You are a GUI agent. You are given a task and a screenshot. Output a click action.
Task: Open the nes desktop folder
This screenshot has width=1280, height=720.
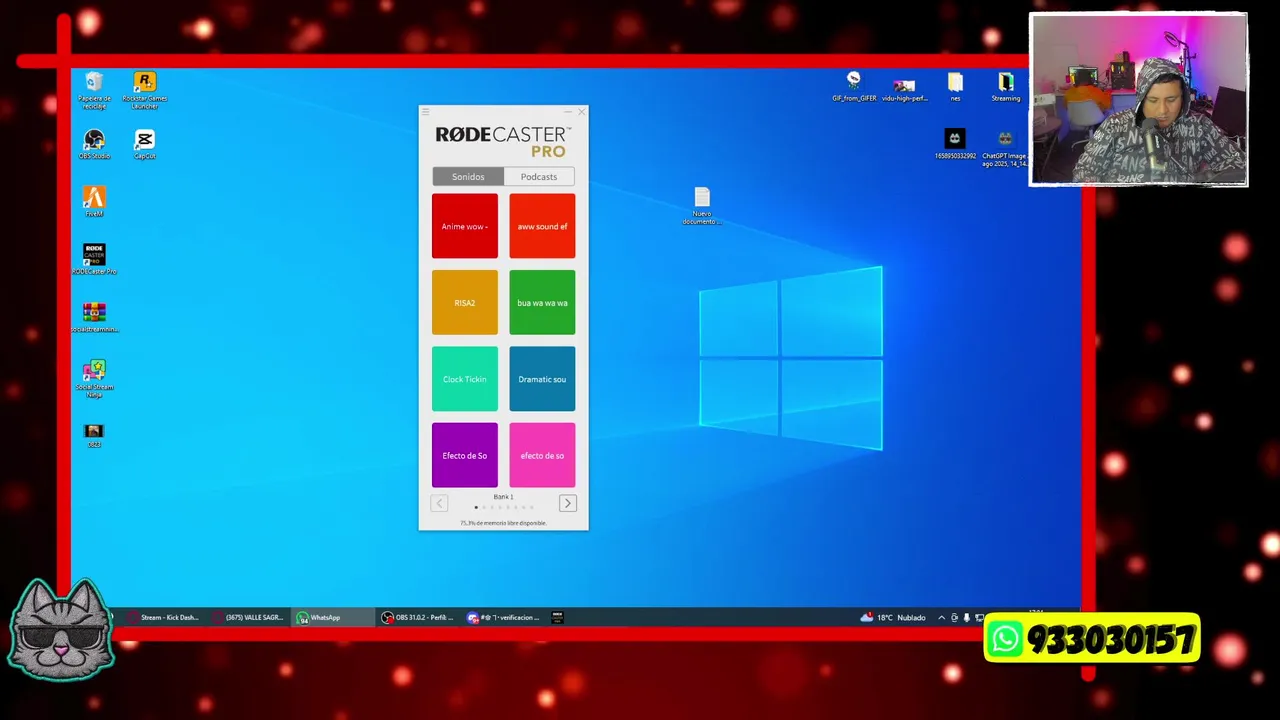955,87
